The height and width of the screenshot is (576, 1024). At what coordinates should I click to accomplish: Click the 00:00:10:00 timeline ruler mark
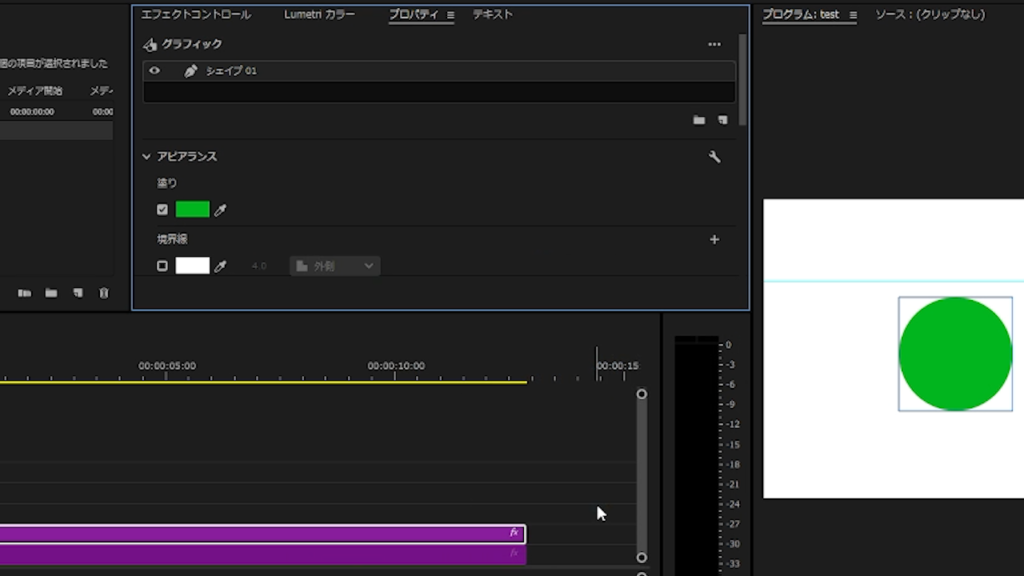click(x=396, y=366)
